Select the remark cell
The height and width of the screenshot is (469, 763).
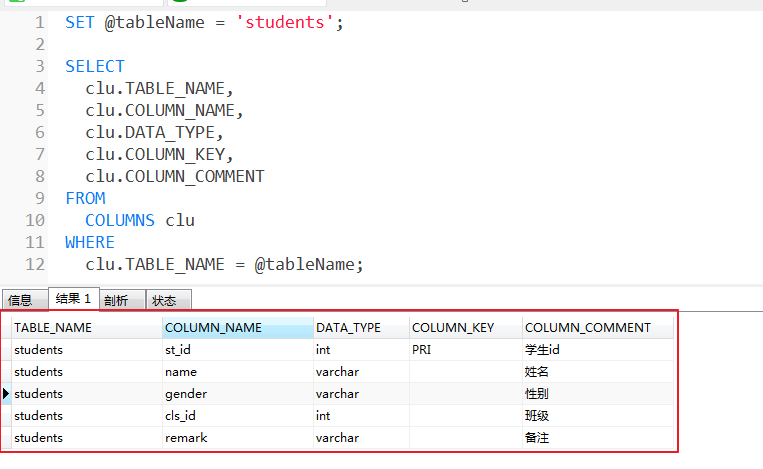click(237, 437)
